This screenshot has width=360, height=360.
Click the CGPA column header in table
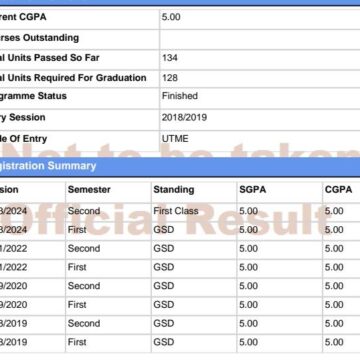point(338,190)
